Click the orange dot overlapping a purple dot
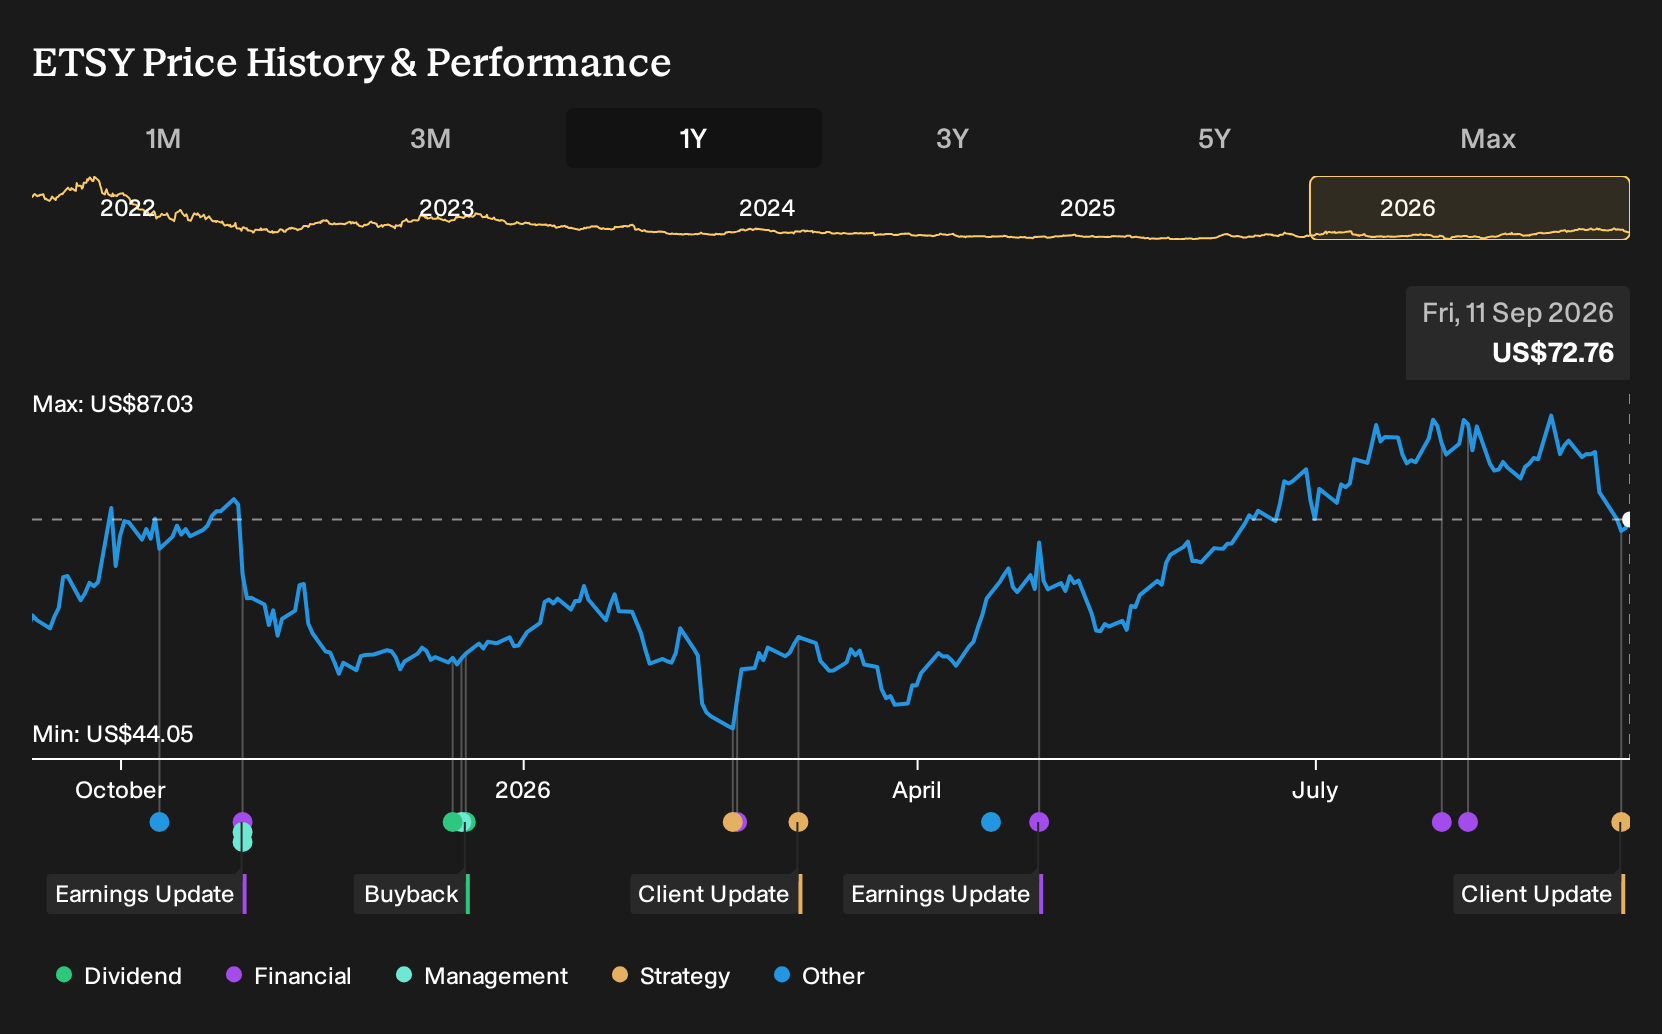The width and height of the screenshot is (1662, 1034). point(732,822)
